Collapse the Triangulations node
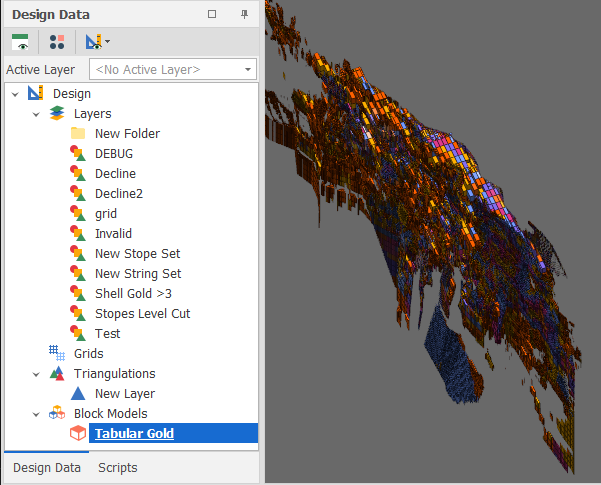The image size is (601, 485). coord(36,374)
